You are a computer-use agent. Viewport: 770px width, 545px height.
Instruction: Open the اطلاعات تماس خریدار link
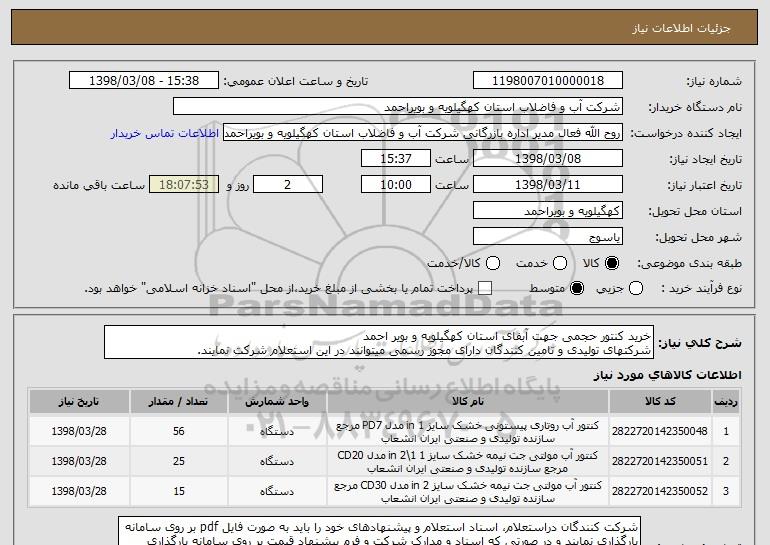(x=165, y=133)
